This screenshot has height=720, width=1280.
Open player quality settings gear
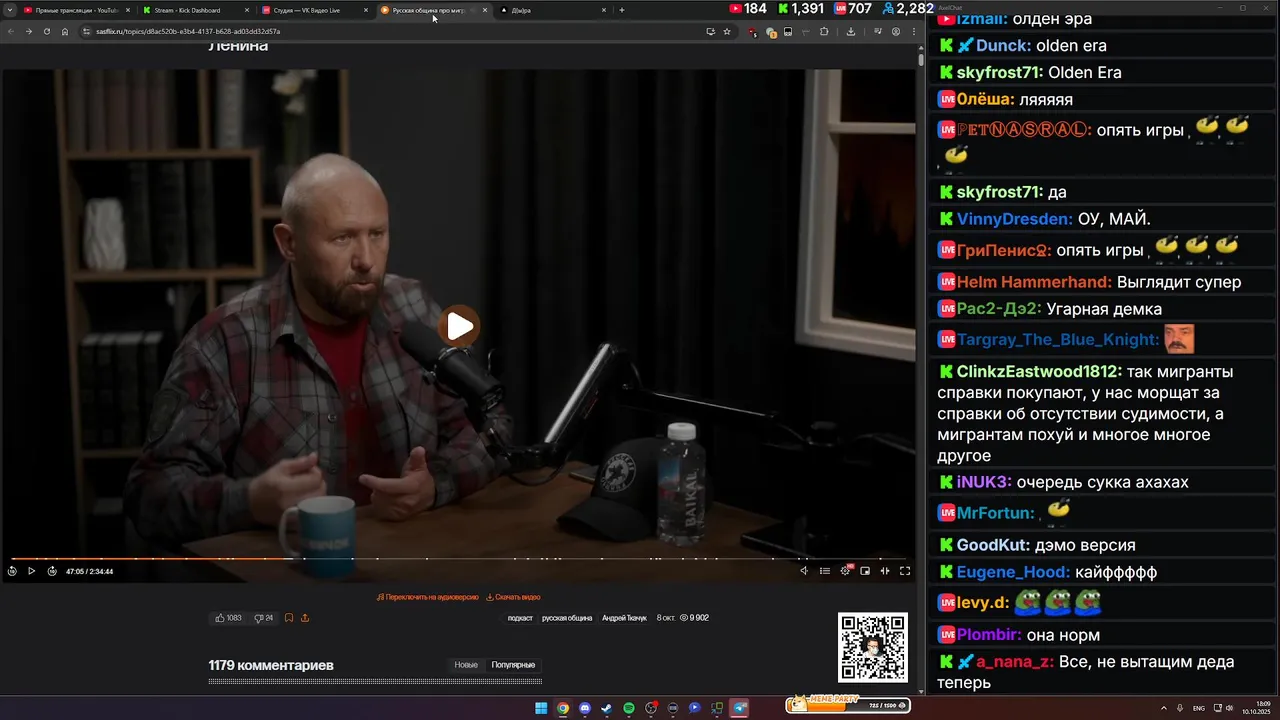845,570
